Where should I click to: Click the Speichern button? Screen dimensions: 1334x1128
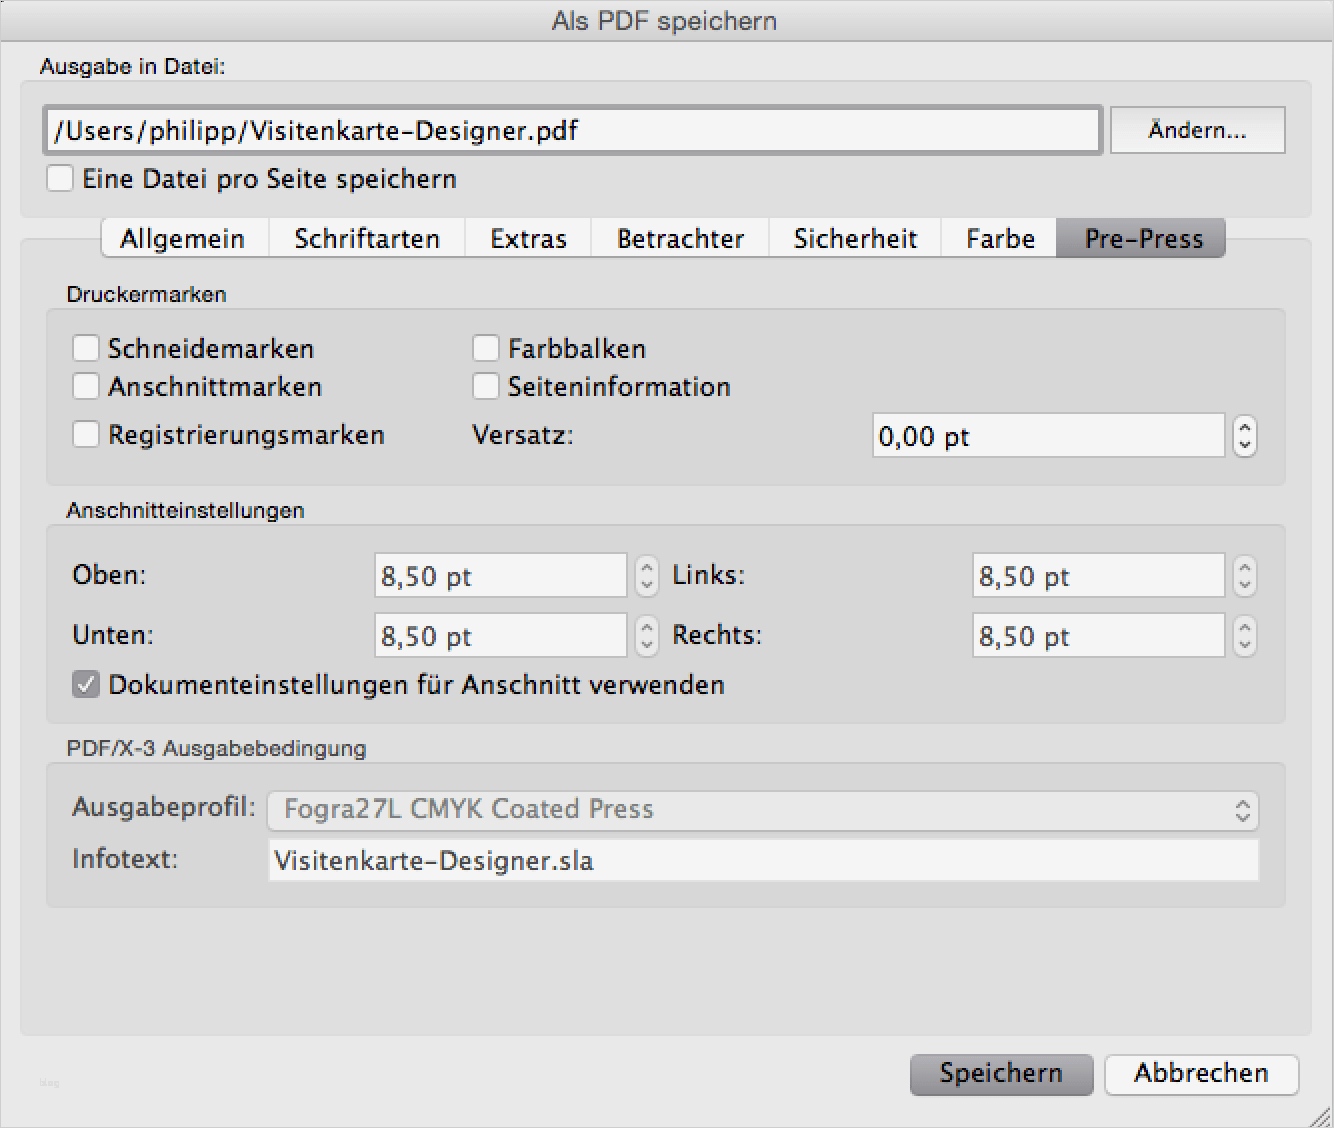pyautogui.click(x=1001, y=1073)
